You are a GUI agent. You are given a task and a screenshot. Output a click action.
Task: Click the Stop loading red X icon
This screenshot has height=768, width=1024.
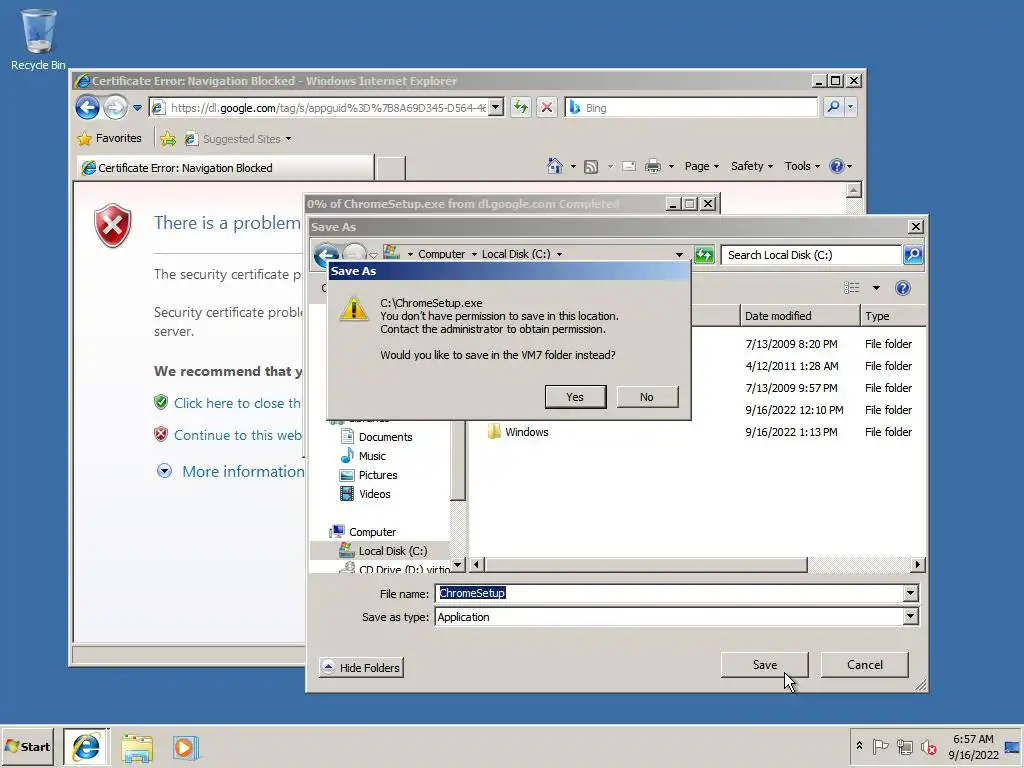(547, 107)
